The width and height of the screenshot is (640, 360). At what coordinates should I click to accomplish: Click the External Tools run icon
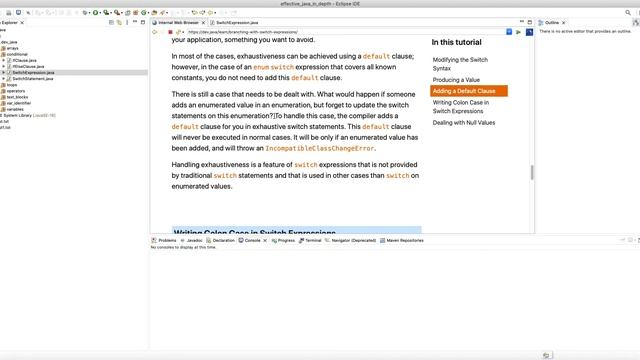tap(117, 13)
